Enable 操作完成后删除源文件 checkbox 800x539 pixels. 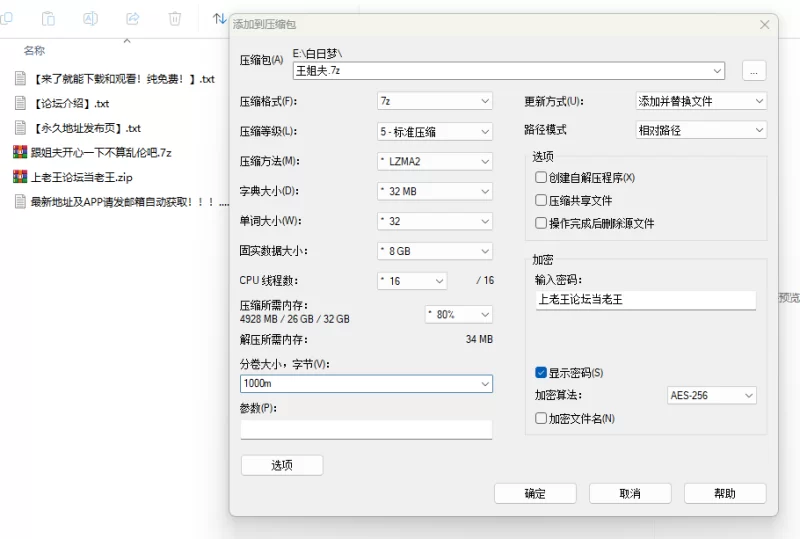click(x=541, y=223)
